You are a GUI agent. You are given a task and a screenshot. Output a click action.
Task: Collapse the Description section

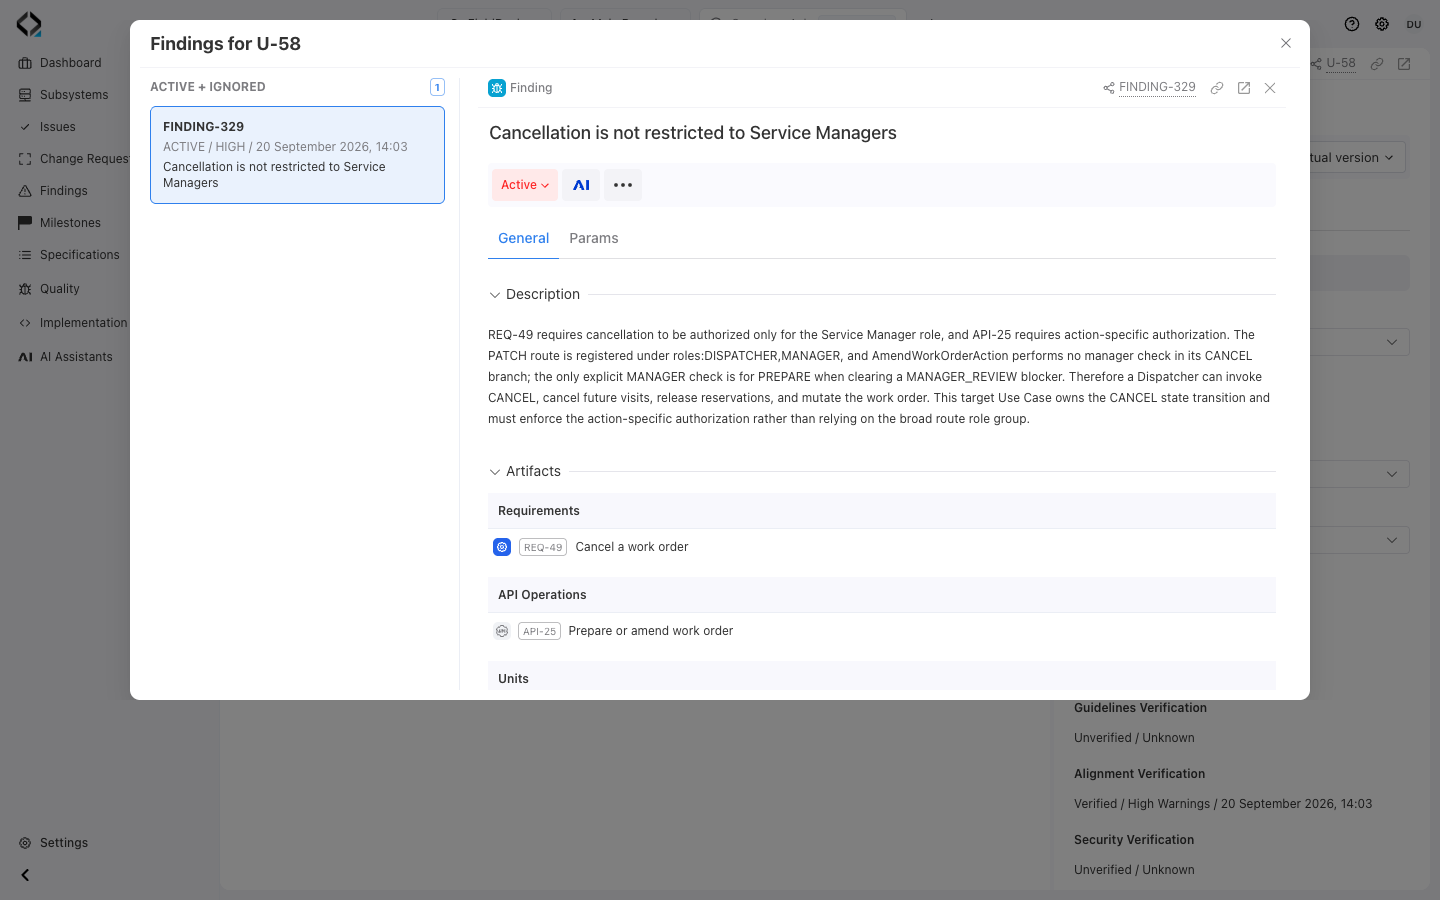(x=495, y=295)
